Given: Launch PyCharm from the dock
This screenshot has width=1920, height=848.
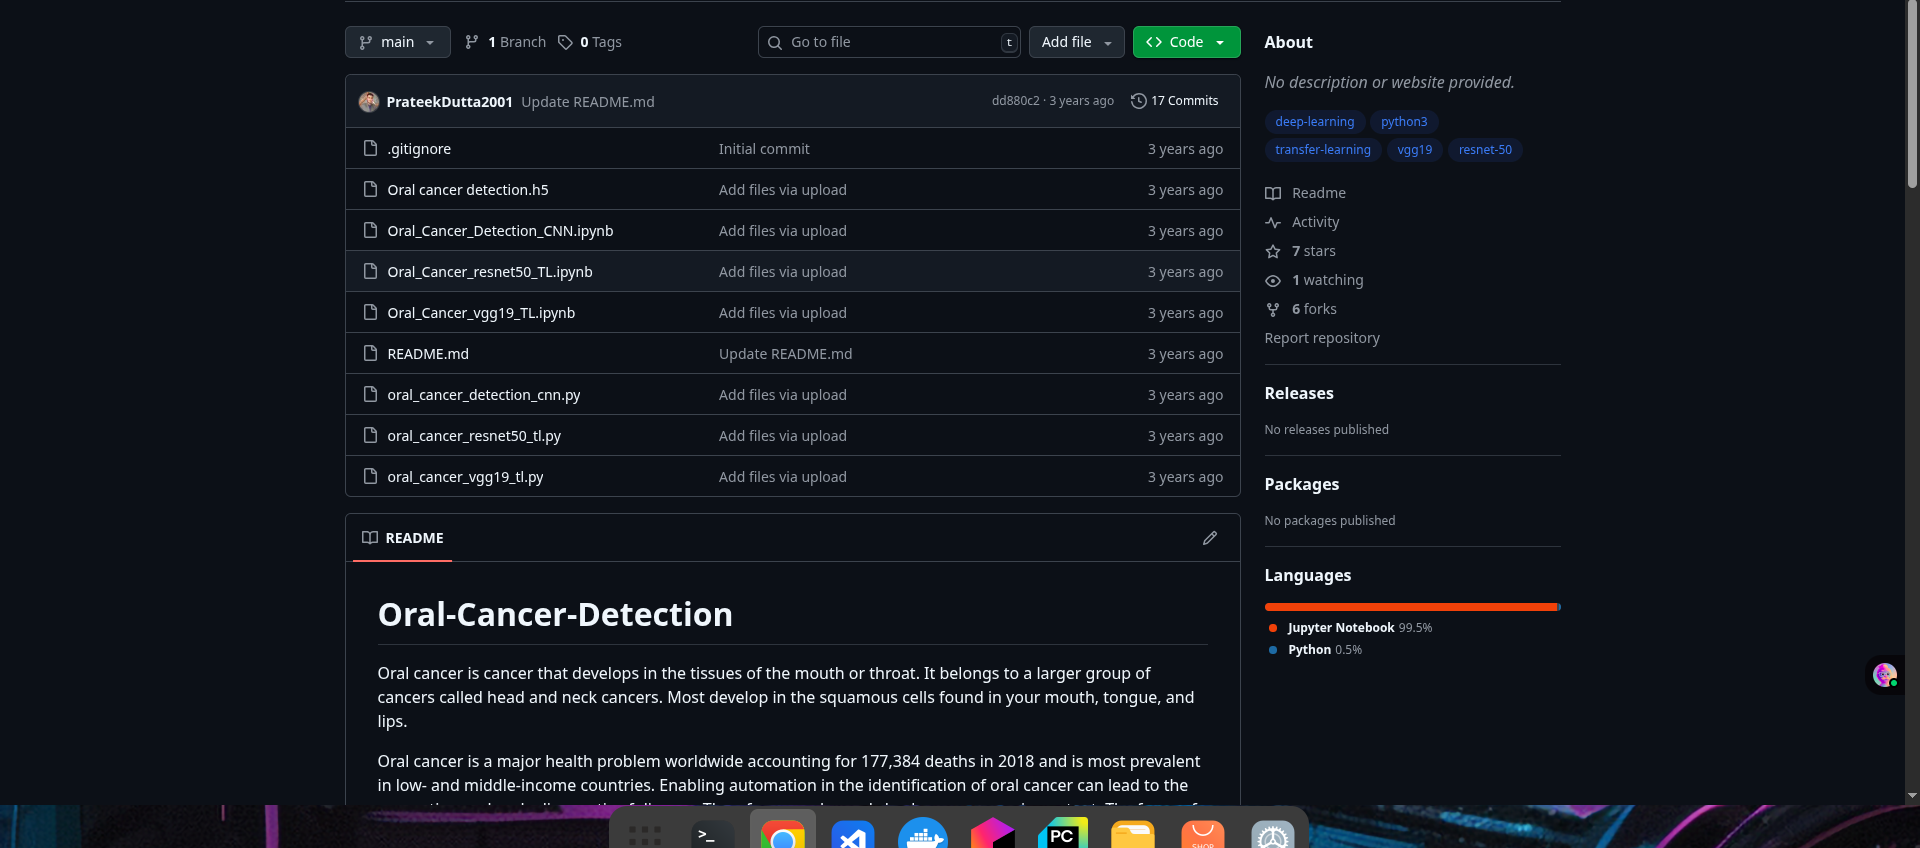Looking at the screenshot, I should 1062,832.
